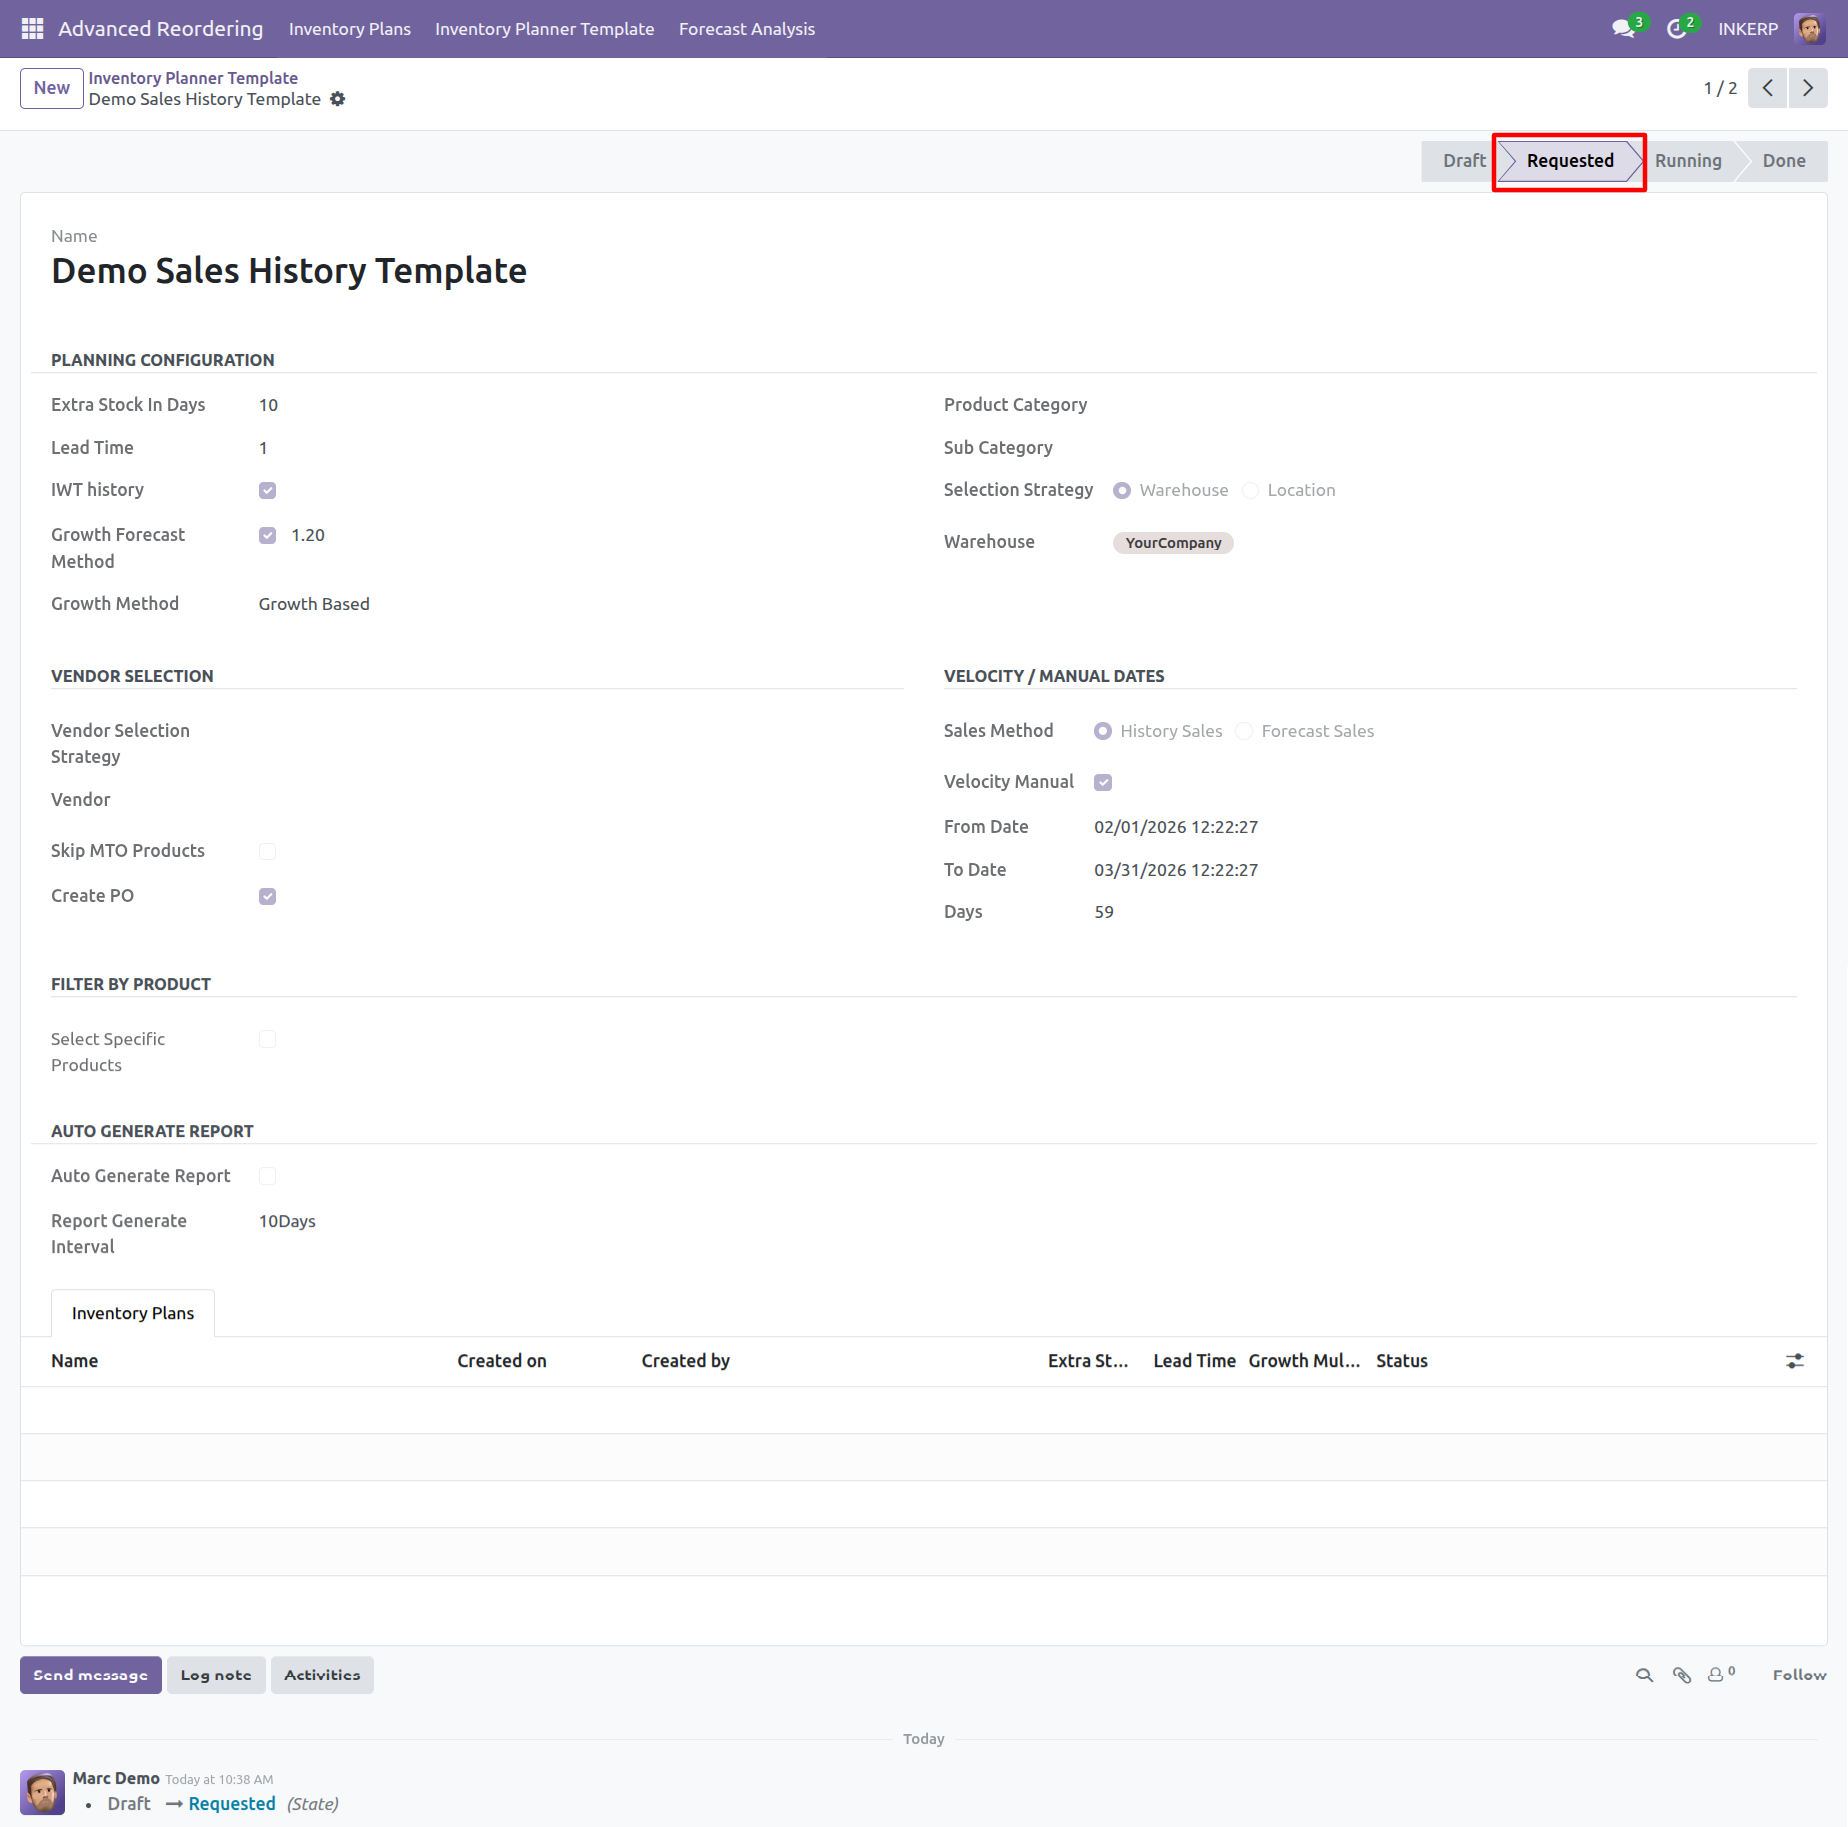Click Log note button

[216, 1675]
